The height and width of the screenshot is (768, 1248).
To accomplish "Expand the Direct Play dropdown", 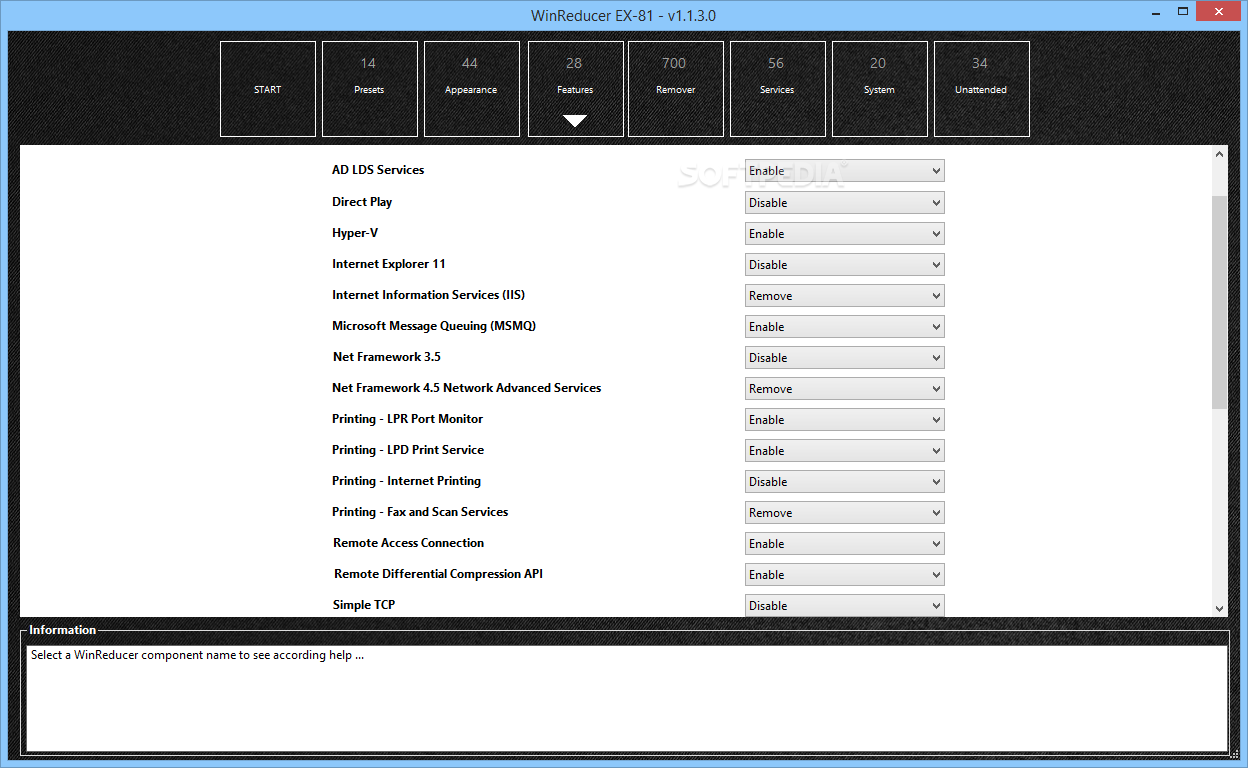I will click(845, 203).
